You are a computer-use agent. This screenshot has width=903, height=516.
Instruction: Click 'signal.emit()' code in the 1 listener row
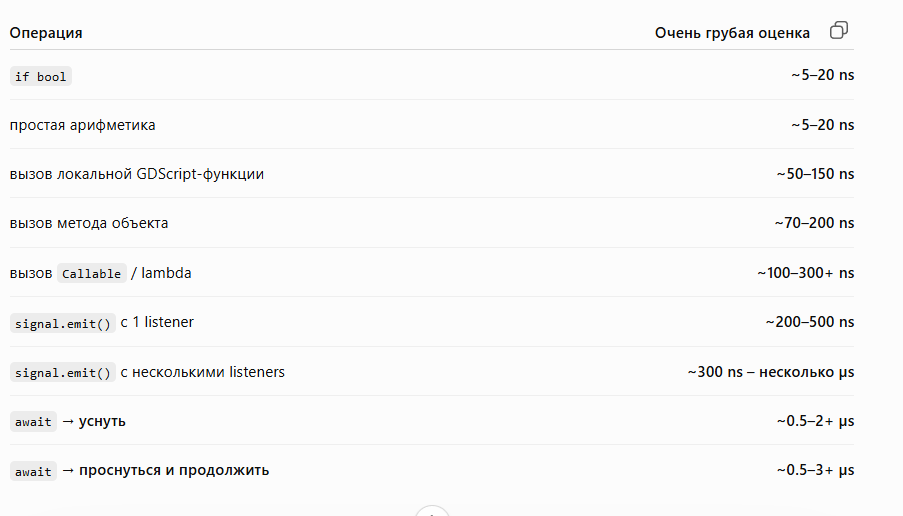pyautogui.click(x=63, y=323)
